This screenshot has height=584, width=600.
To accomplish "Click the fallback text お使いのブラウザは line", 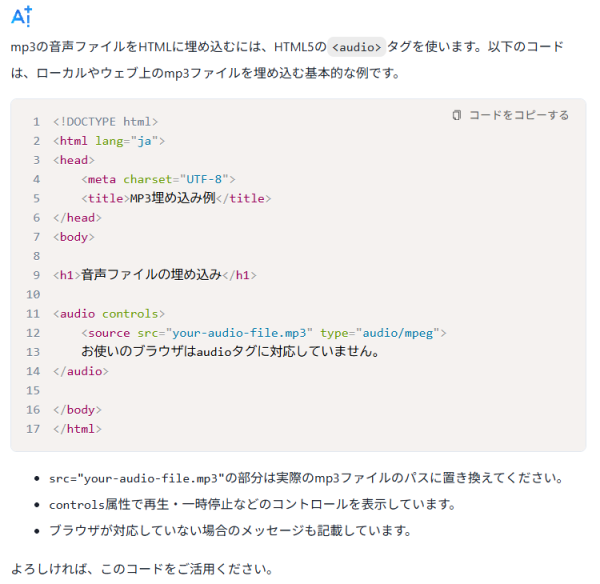I will [230, 352].
